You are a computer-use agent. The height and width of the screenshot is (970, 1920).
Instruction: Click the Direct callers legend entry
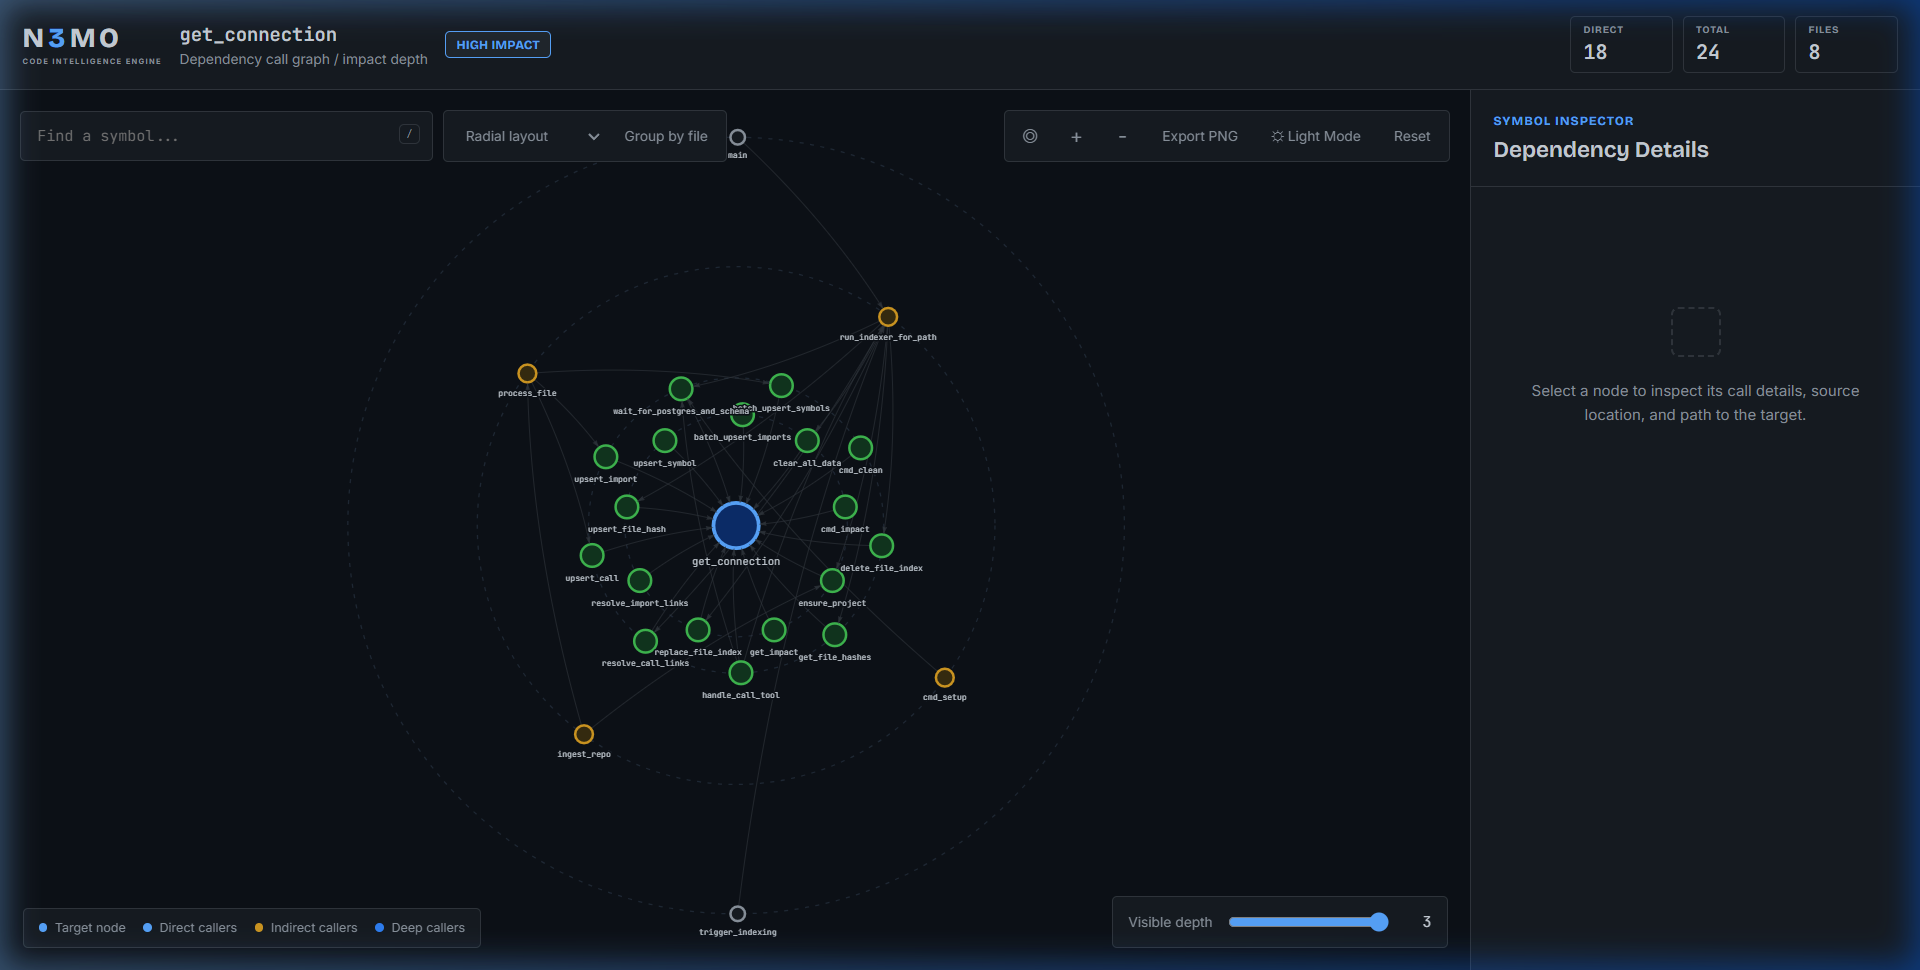[x=190, y=928]
